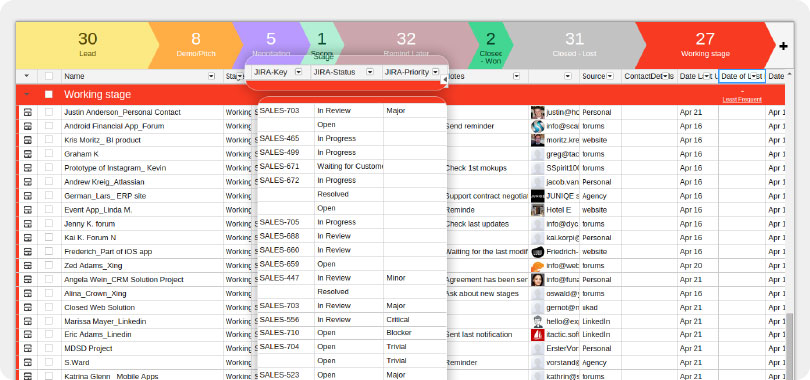Image resolution: width=810 pixels, height=380 pixels.
Task: Open Name column filter dropdown
Action: coord(211,76)
